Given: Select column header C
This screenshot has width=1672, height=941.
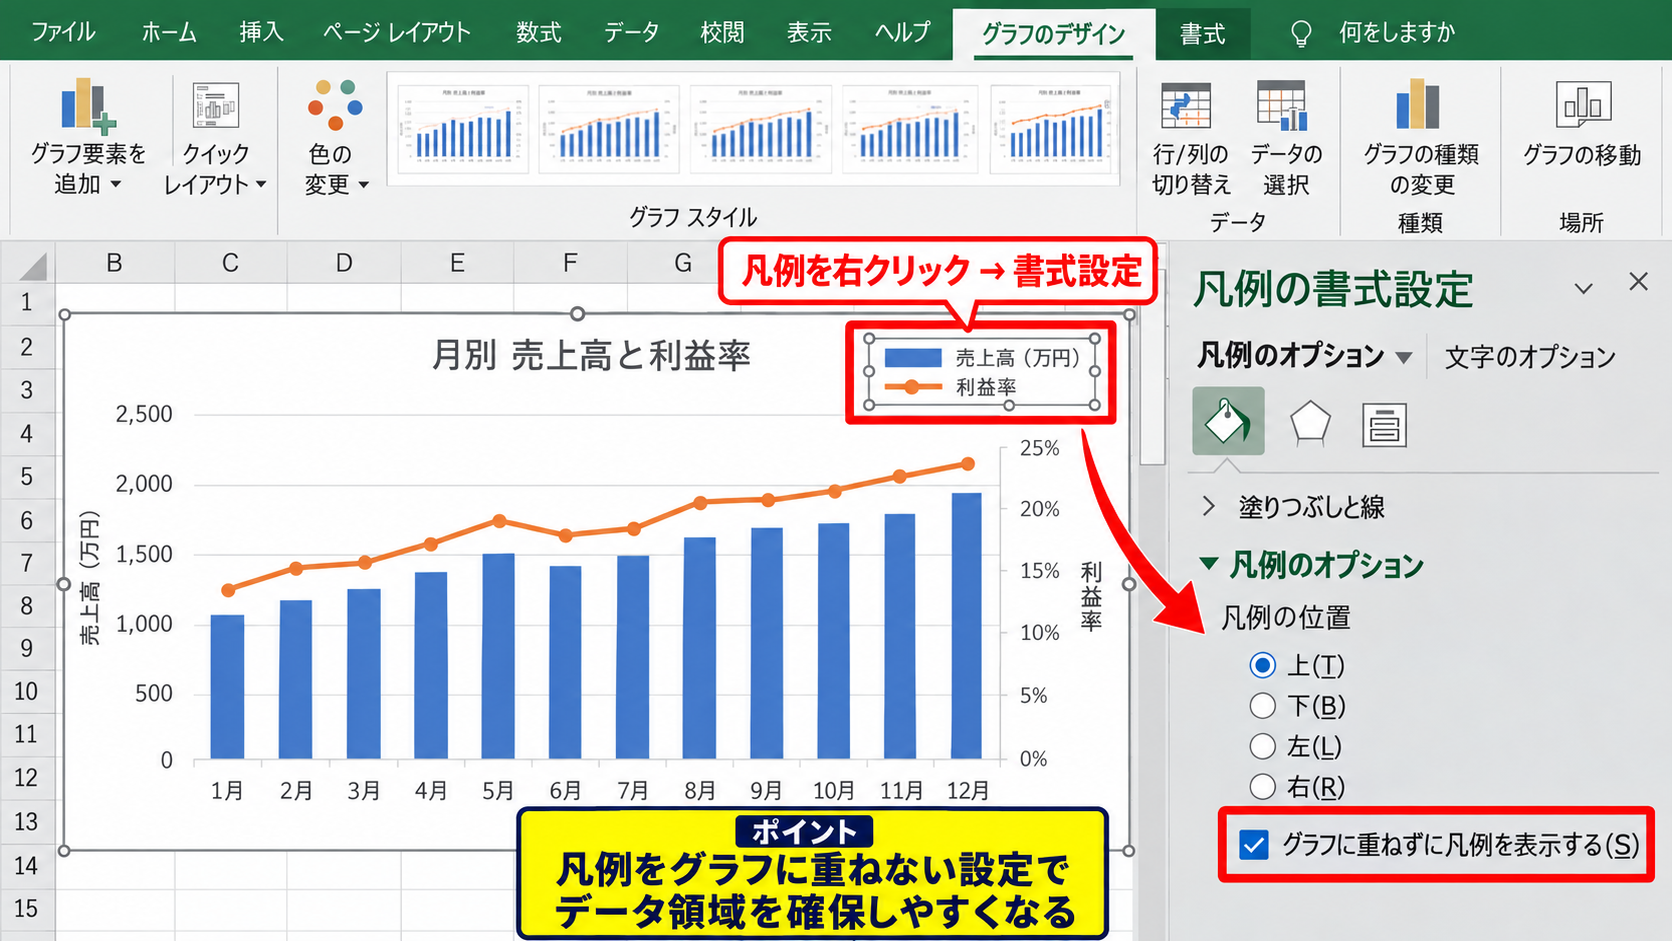Looking at the screenshot, I should pyautogui.click(x=230, y=263).
